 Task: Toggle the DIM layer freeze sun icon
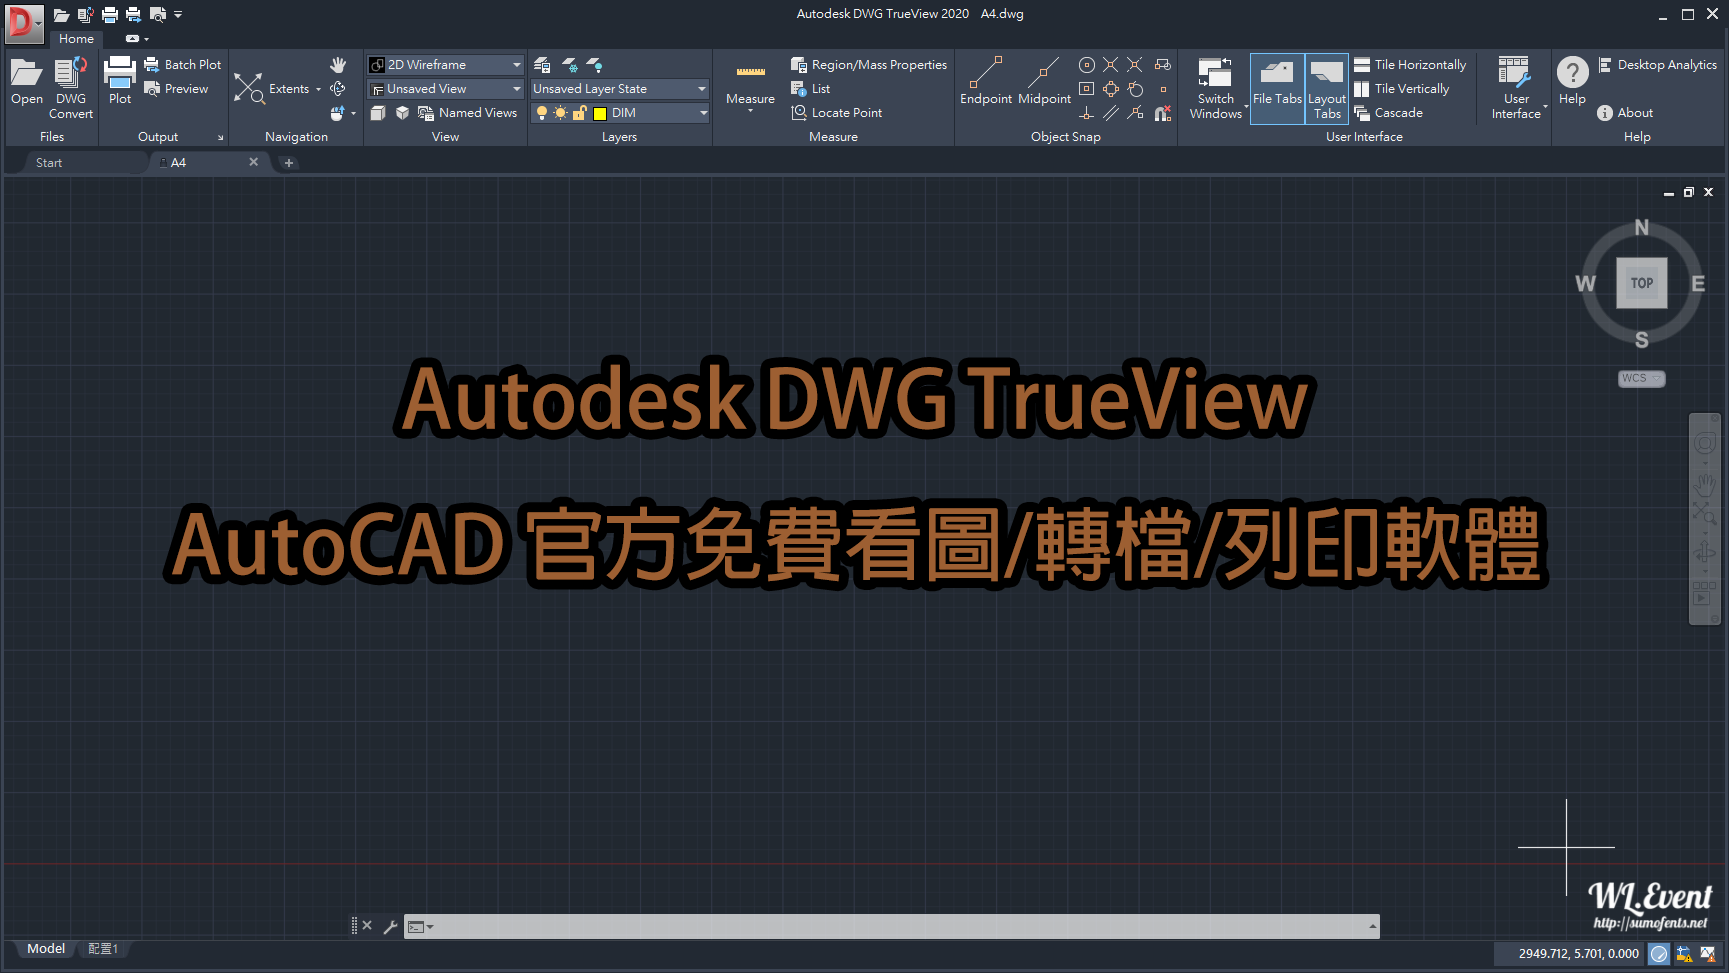pyautogui.click(x=560, y=113)
